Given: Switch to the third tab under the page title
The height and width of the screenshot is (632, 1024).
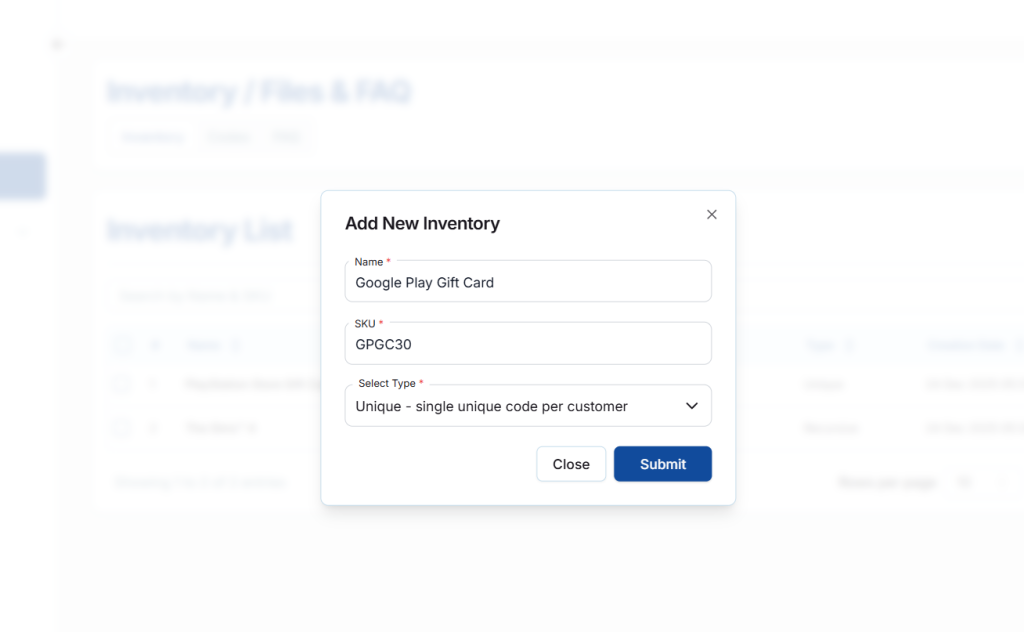Looking at the screenshot, I should tap(286, 137).
